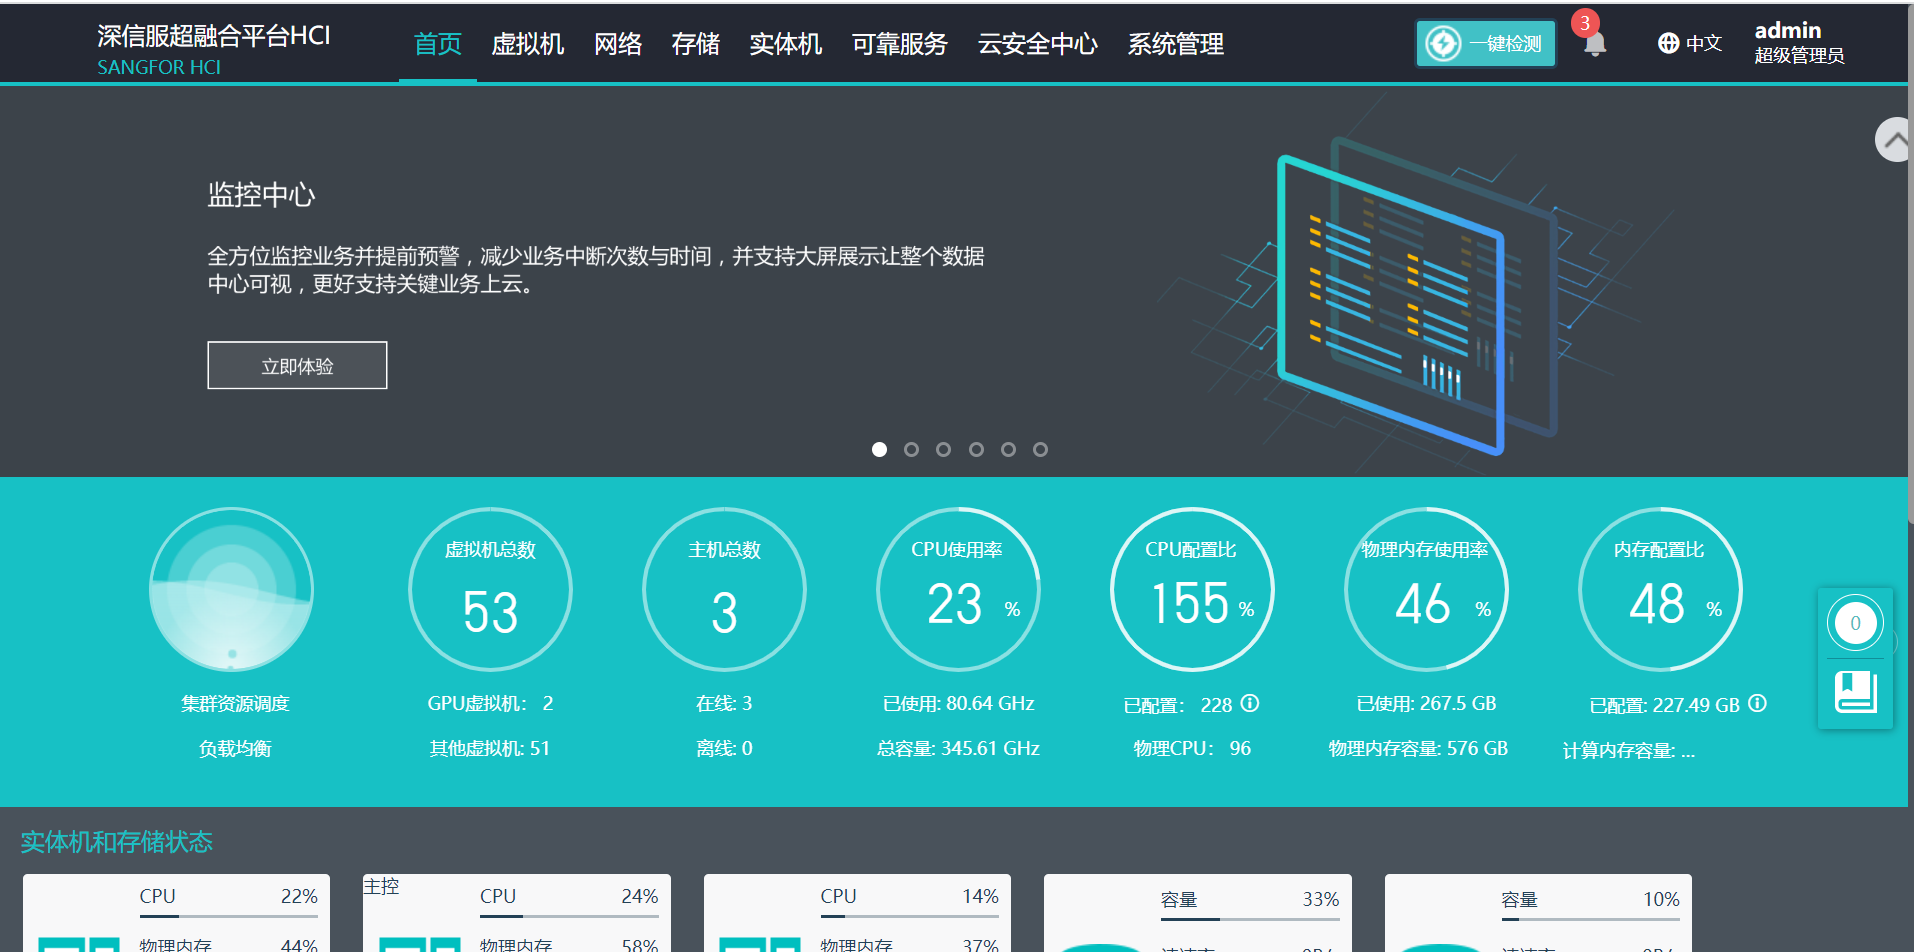This screenshot has height=952, width=1914.
Task: Click the cluster resource scheduling gauge
Action: (232, 589)
